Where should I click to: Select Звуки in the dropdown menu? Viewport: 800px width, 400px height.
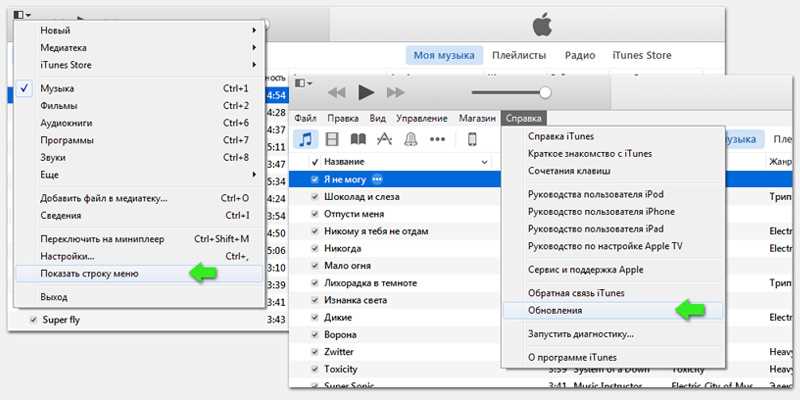point(140,158)
